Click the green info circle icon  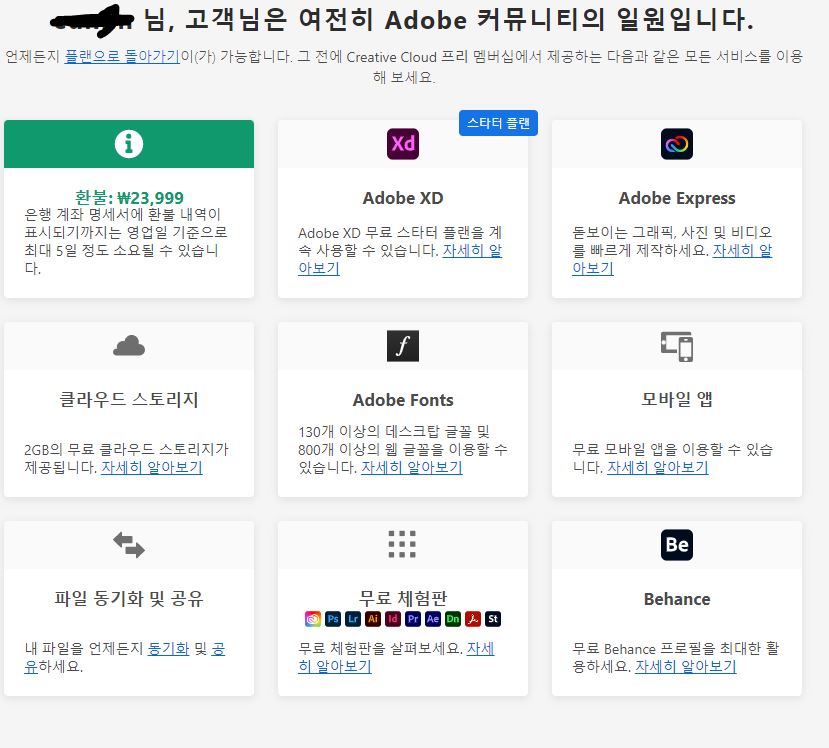click(128, 144)
